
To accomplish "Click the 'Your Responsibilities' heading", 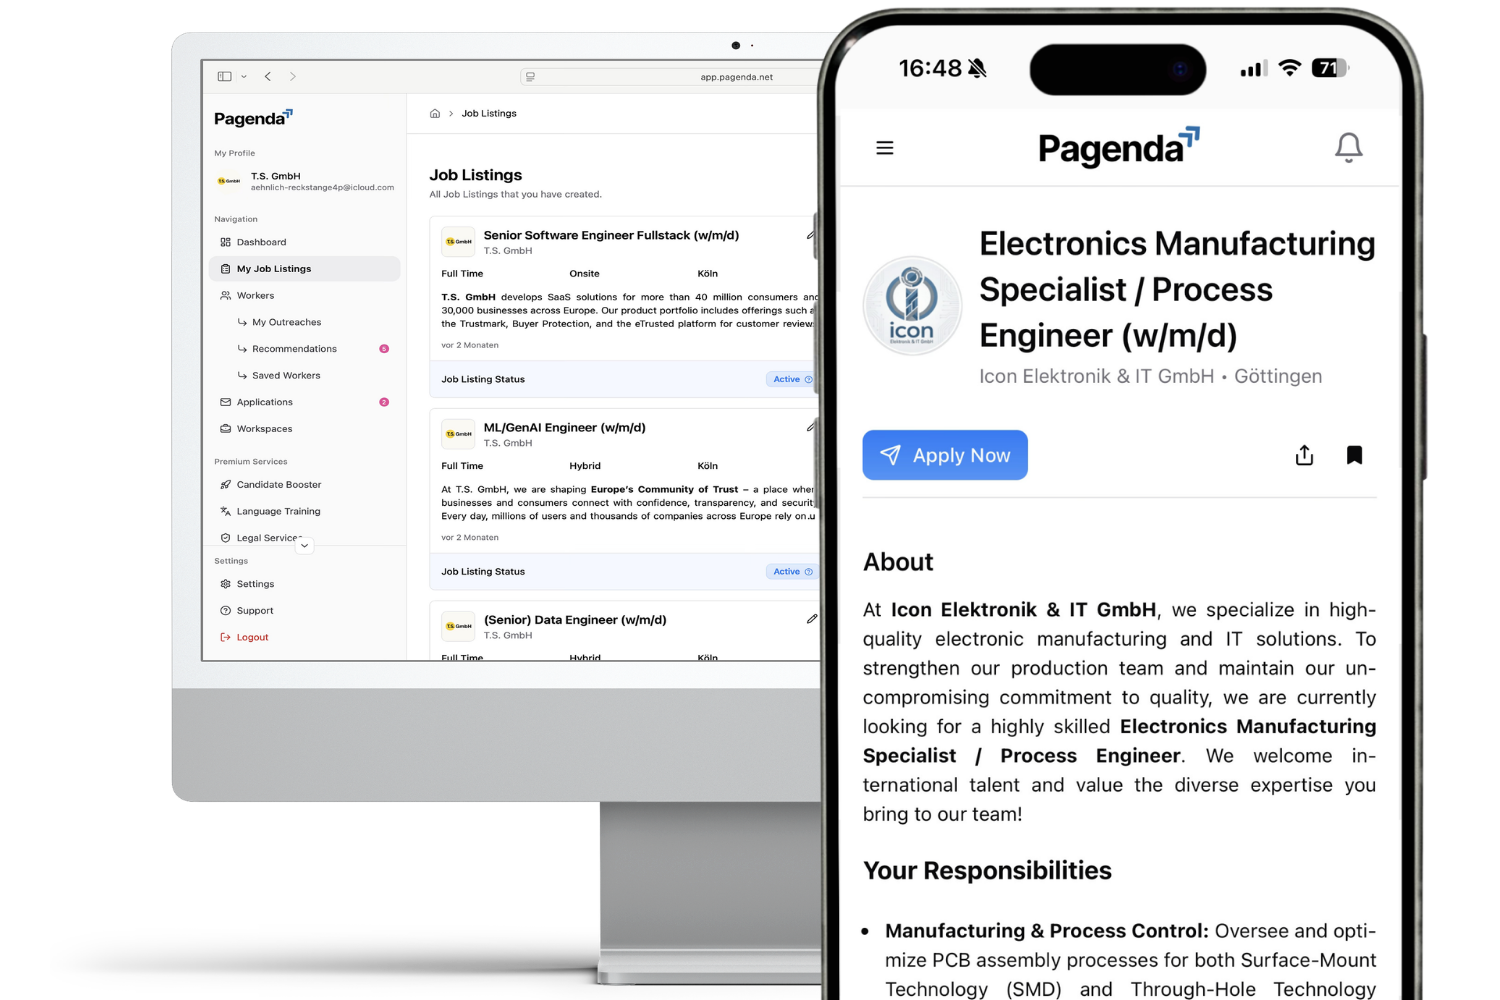I will (987, 871).
